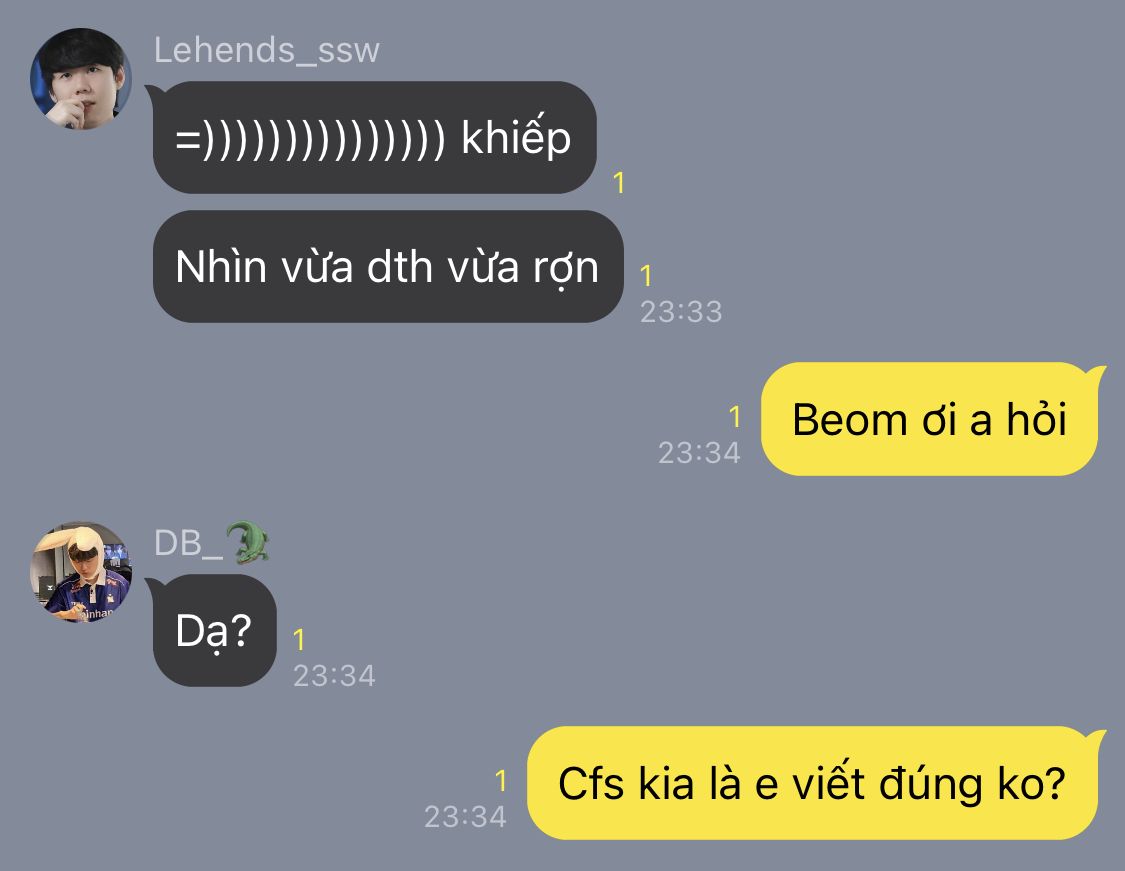The image size is (1125, 871).
Task: Click the crocodile emoji beside DB_
Action: point(248,542)
